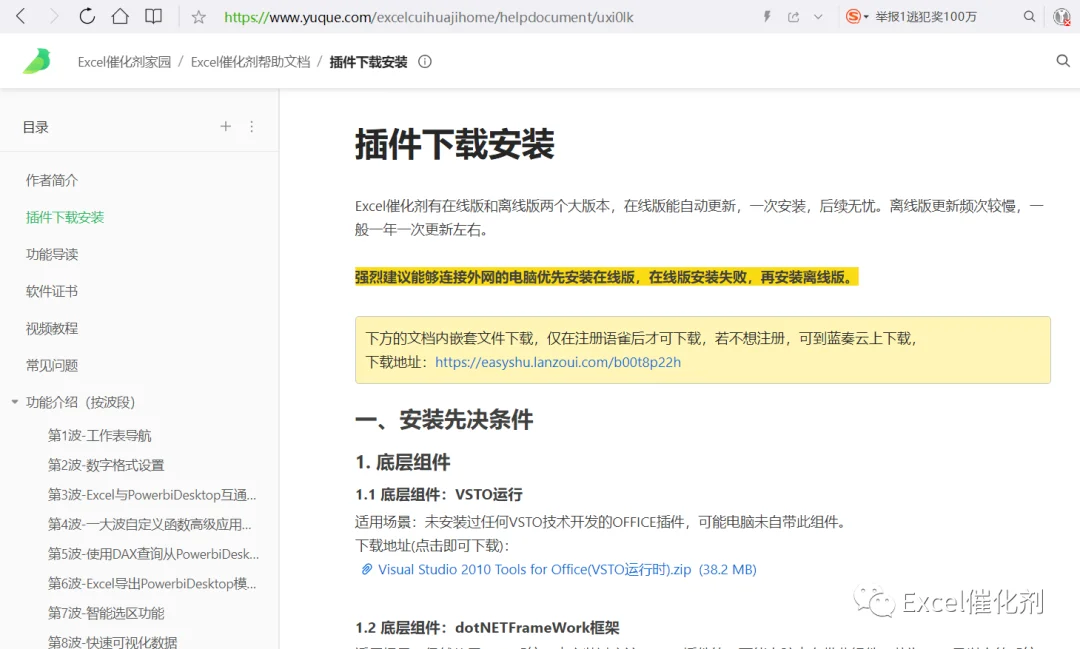Click the browser forward arrow
This screenshot has height=649, width=1080.
pyautogui.click(x=54, y=17)
